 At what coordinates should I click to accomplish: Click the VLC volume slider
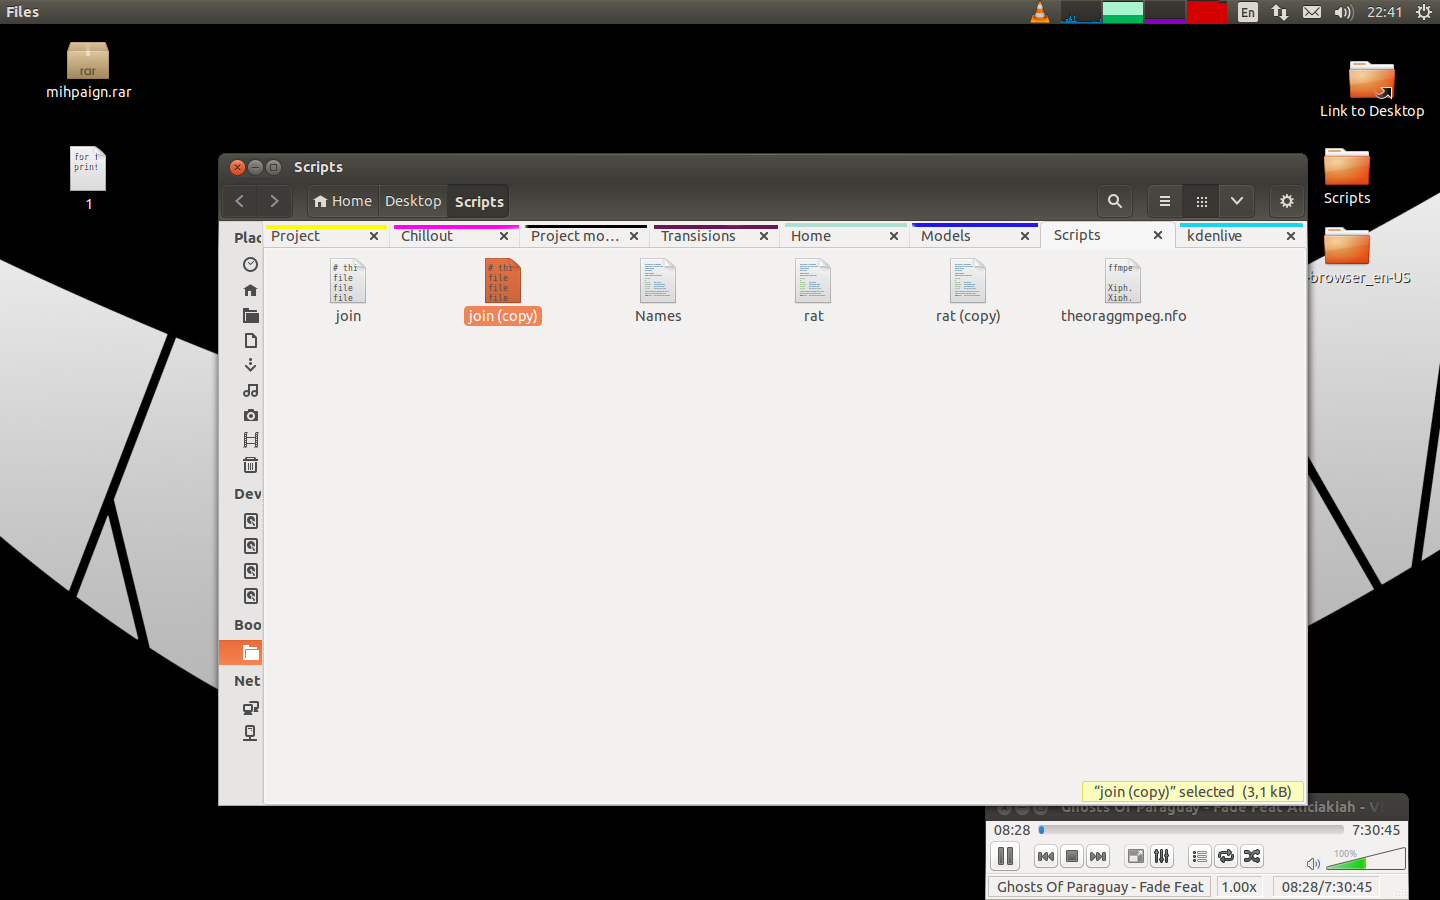point(1366,860)
